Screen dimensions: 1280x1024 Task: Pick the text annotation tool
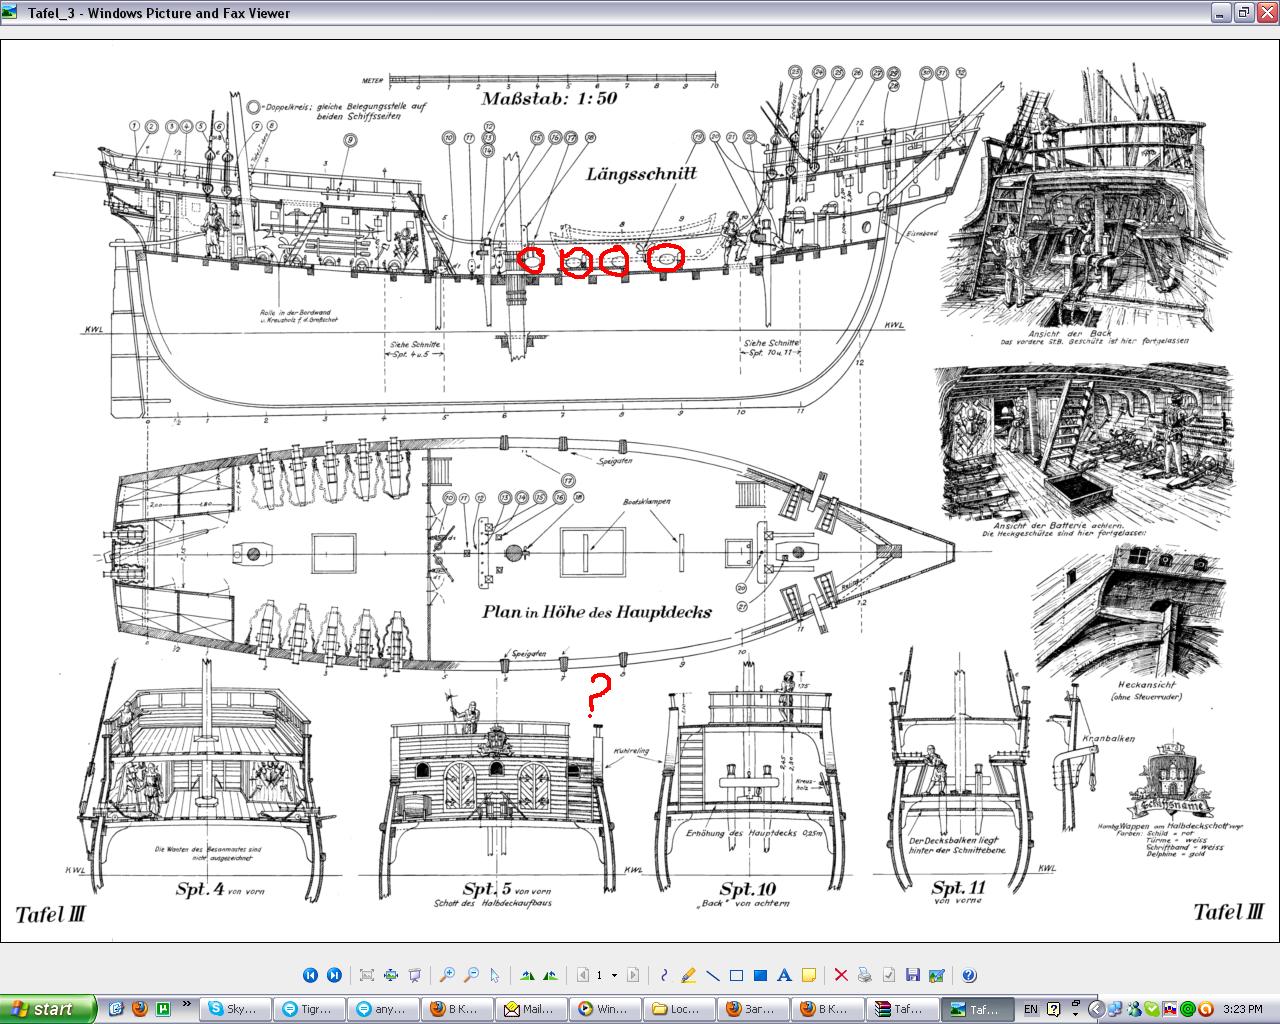pyautogui.click(x=784, y=975)
